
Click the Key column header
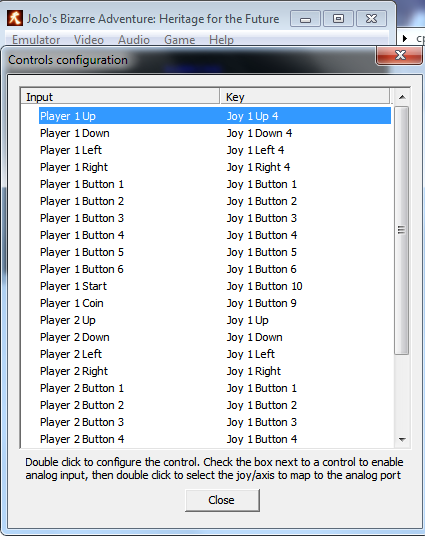305,97
